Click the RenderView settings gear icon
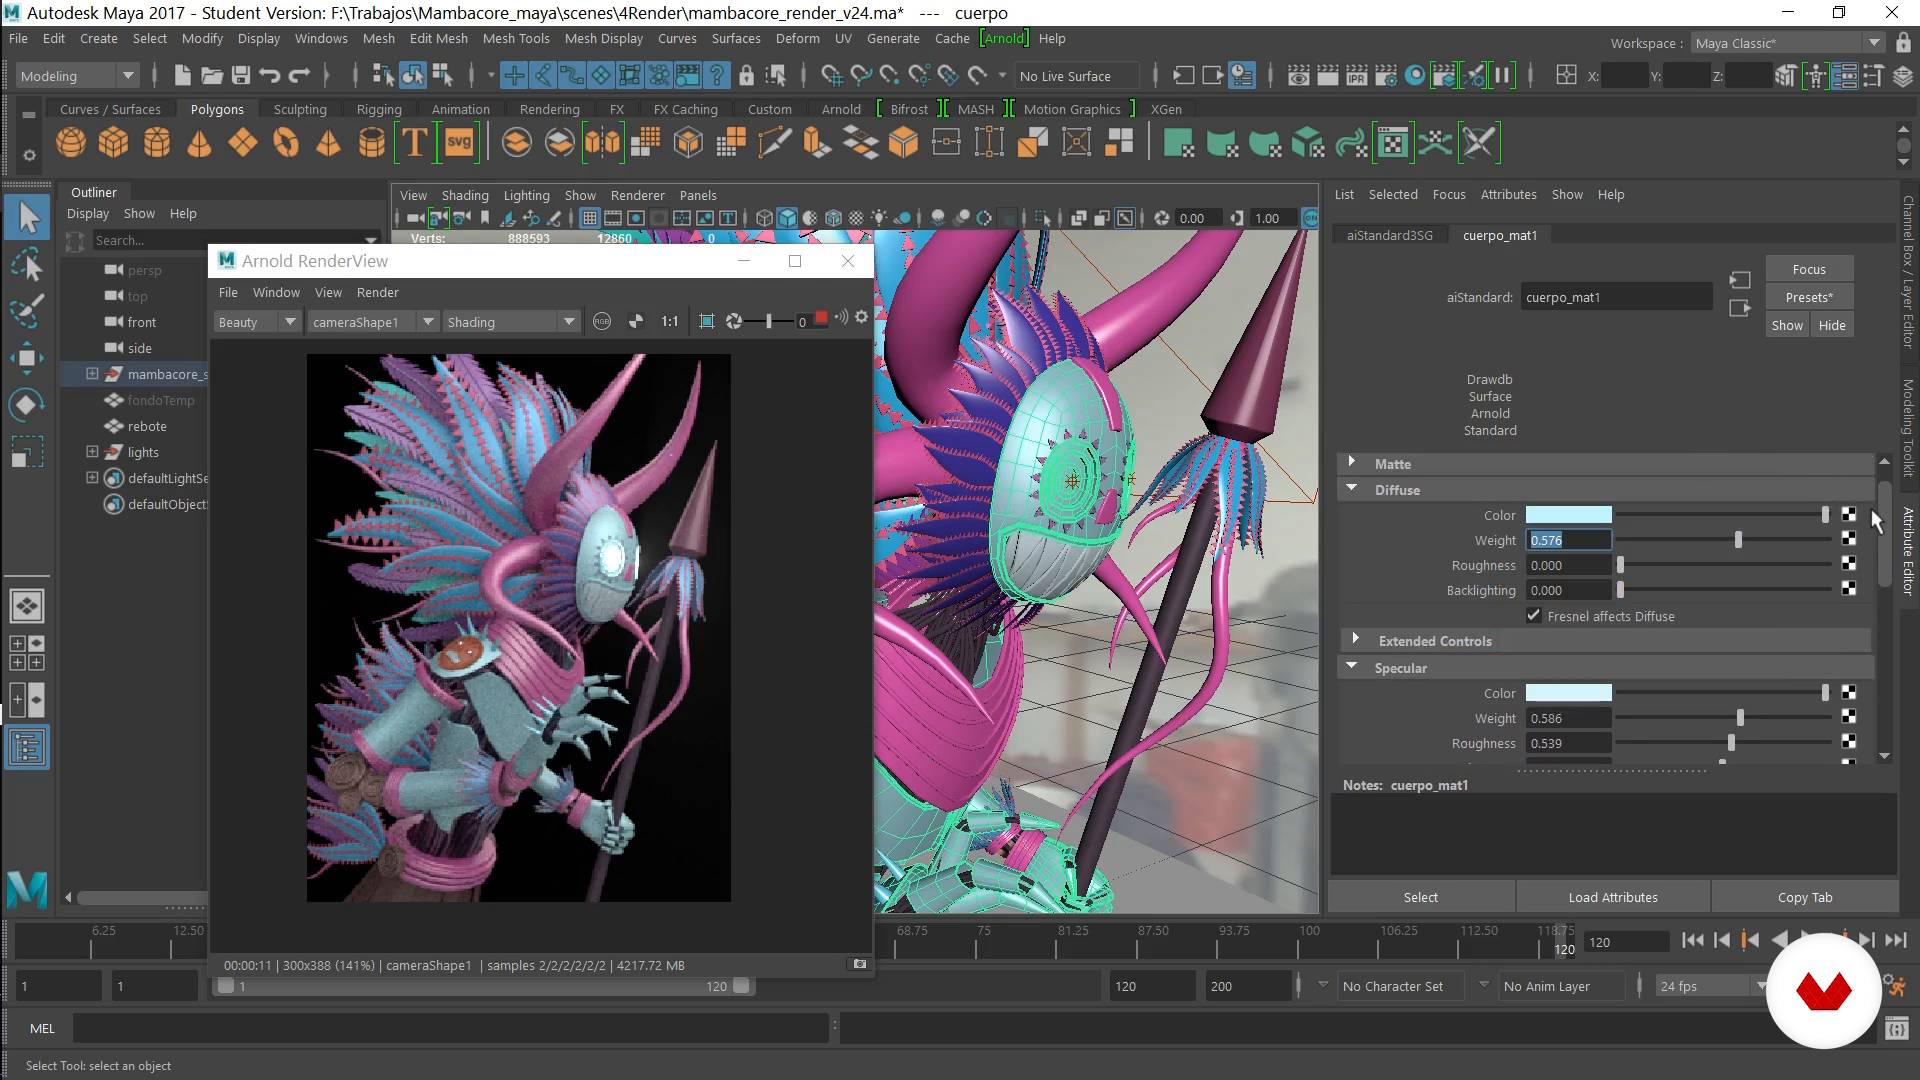 [861, 318]
